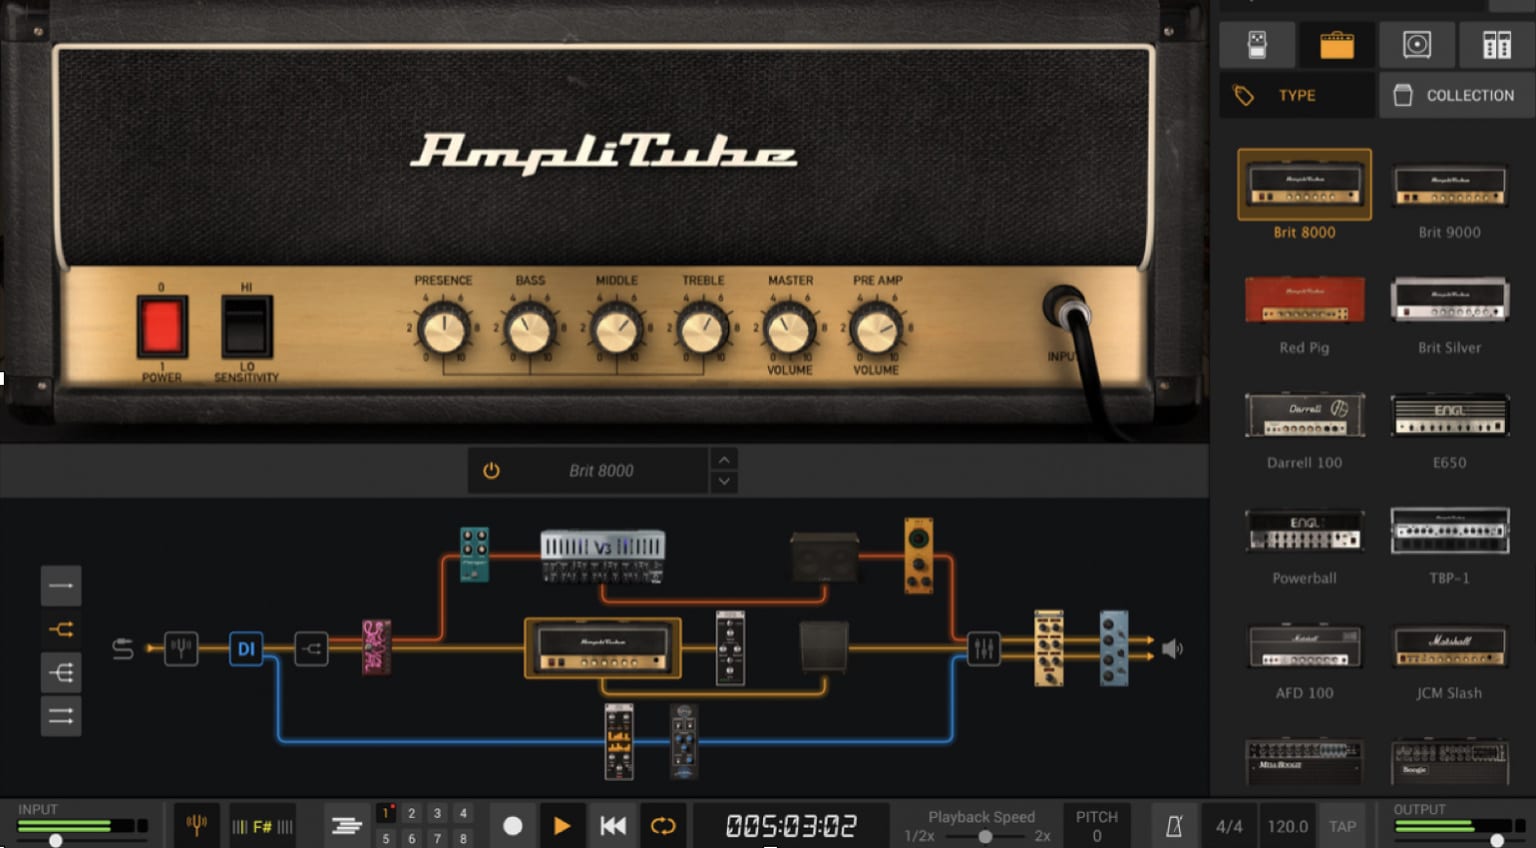Open the tuner icon in bottom bar
1536x848 pixels.
197,825
